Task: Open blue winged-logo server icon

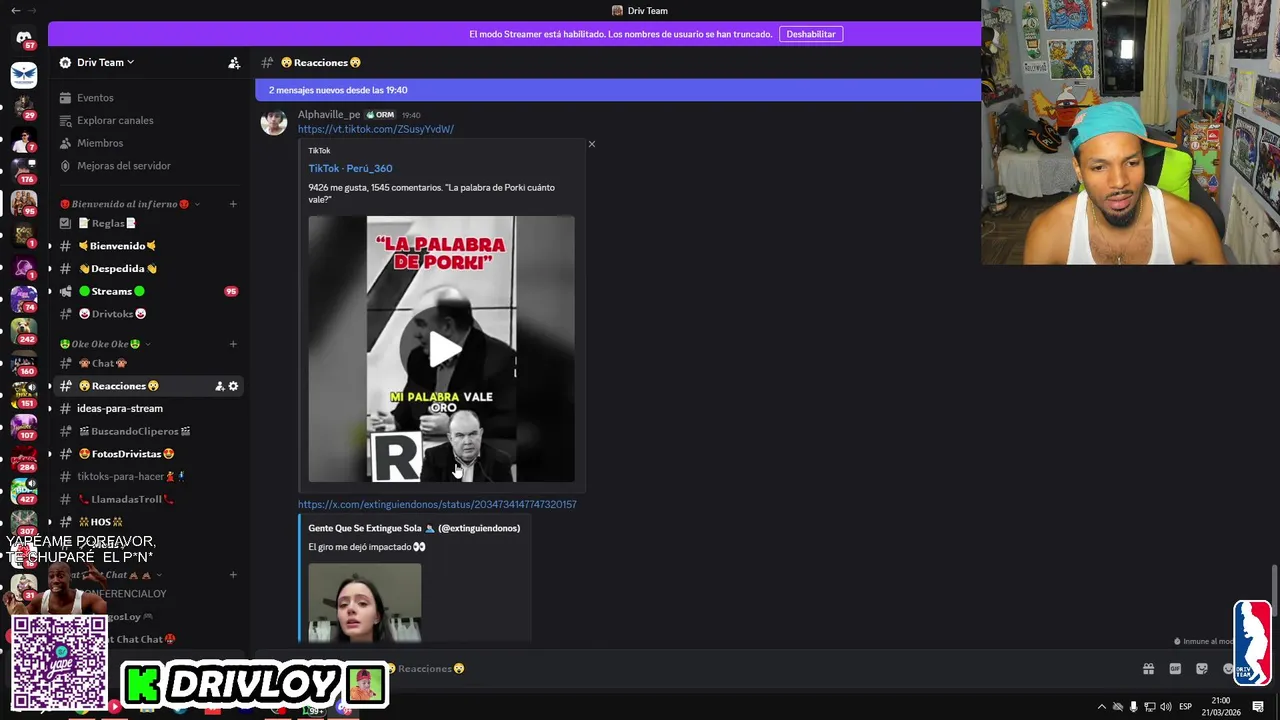Action: point(24,74)
